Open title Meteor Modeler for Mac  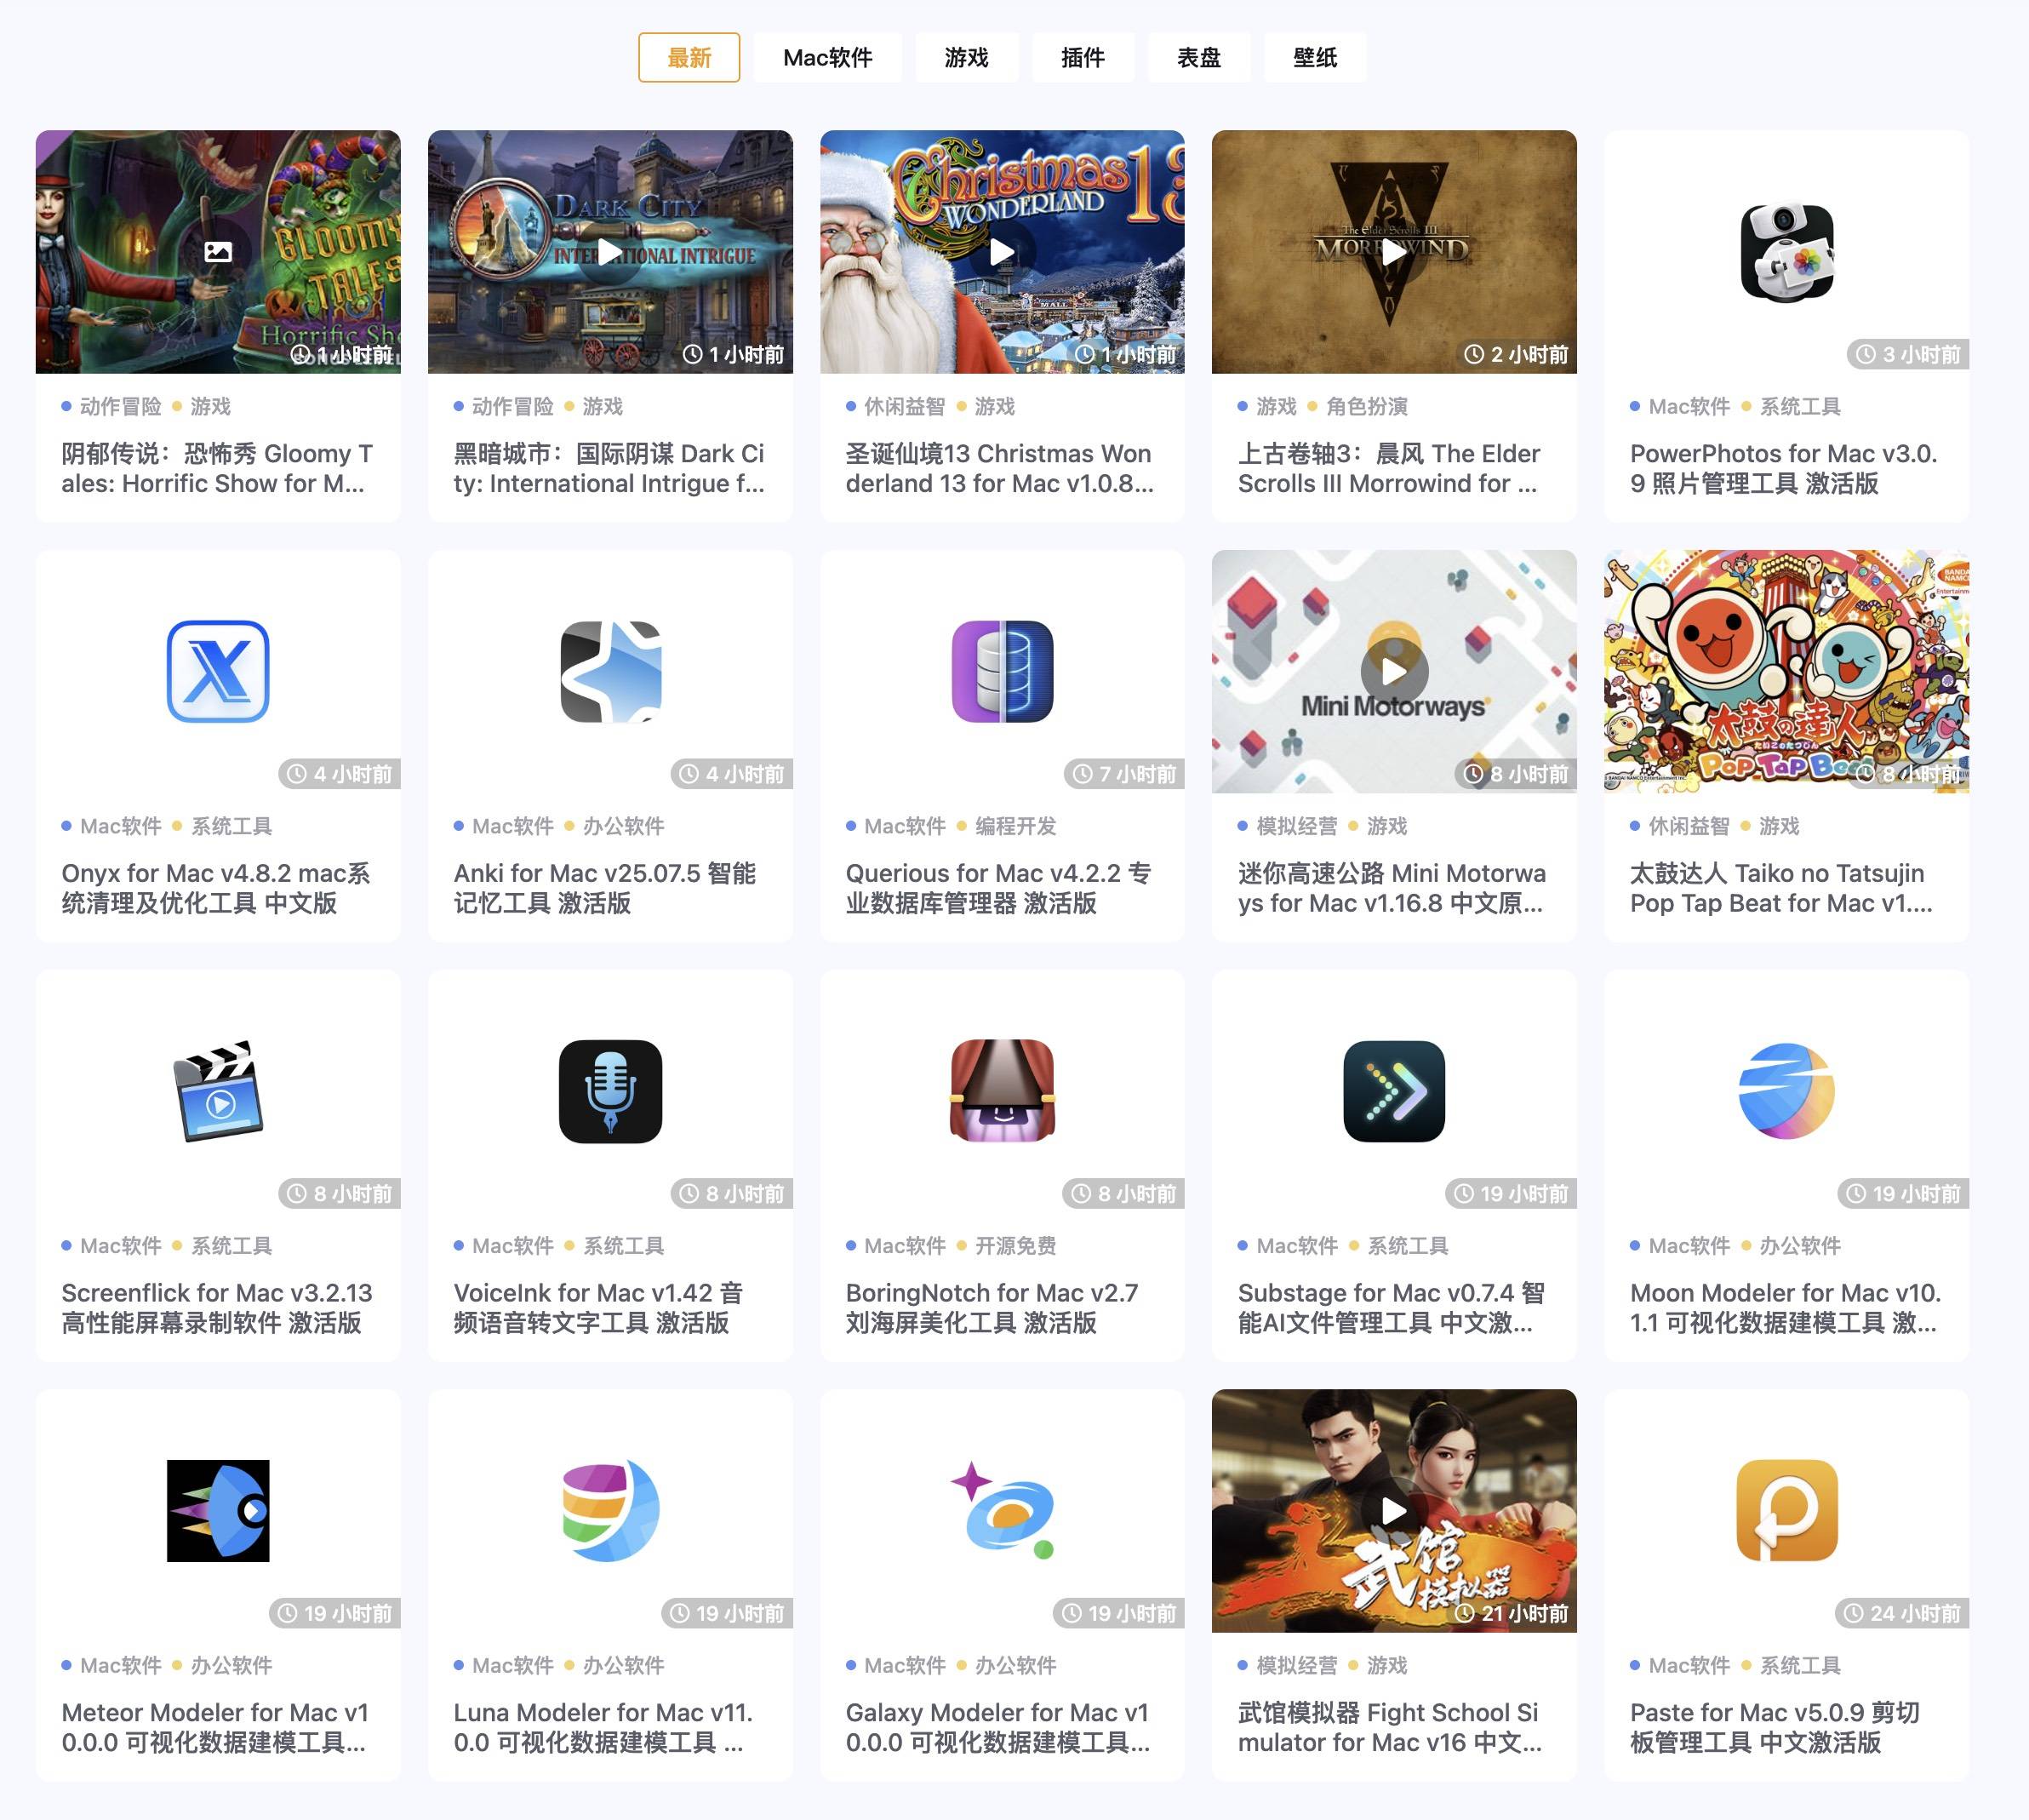point(215,1727)
